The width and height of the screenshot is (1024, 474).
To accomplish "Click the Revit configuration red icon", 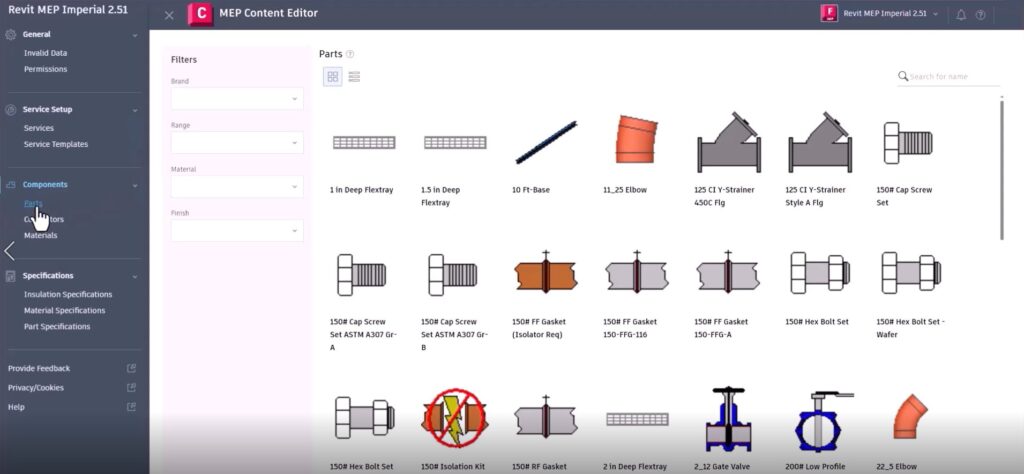I will (x=829, y=14).
